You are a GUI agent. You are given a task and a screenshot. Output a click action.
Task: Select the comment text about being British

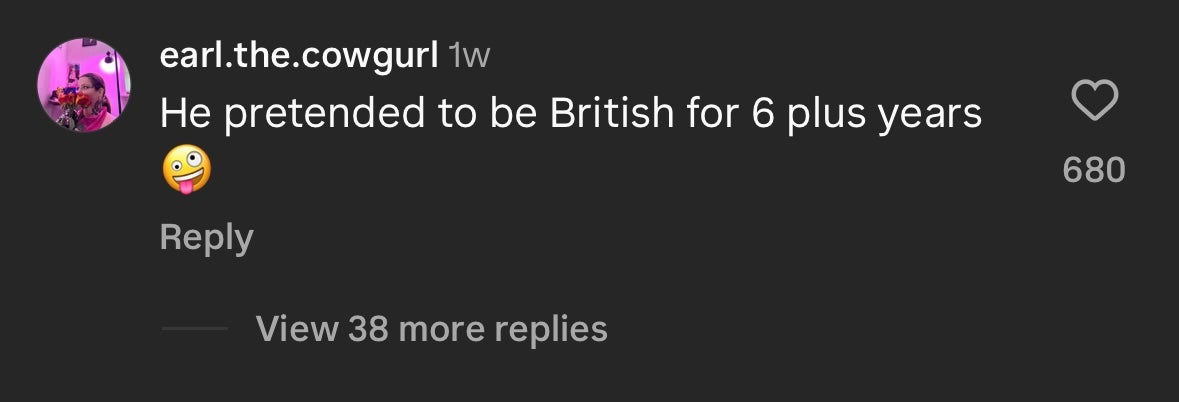[570, 115]
